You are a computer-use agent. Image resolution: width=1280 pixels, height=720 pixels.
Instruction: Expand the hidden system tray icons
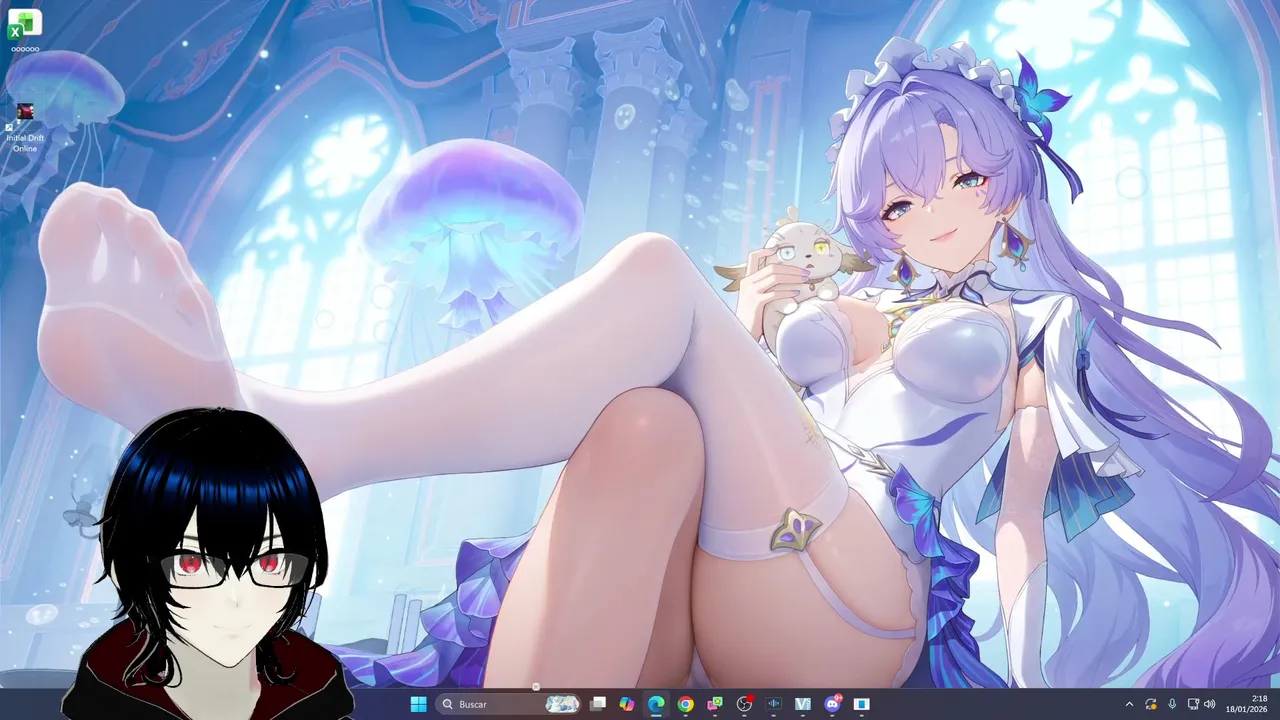1130,704
